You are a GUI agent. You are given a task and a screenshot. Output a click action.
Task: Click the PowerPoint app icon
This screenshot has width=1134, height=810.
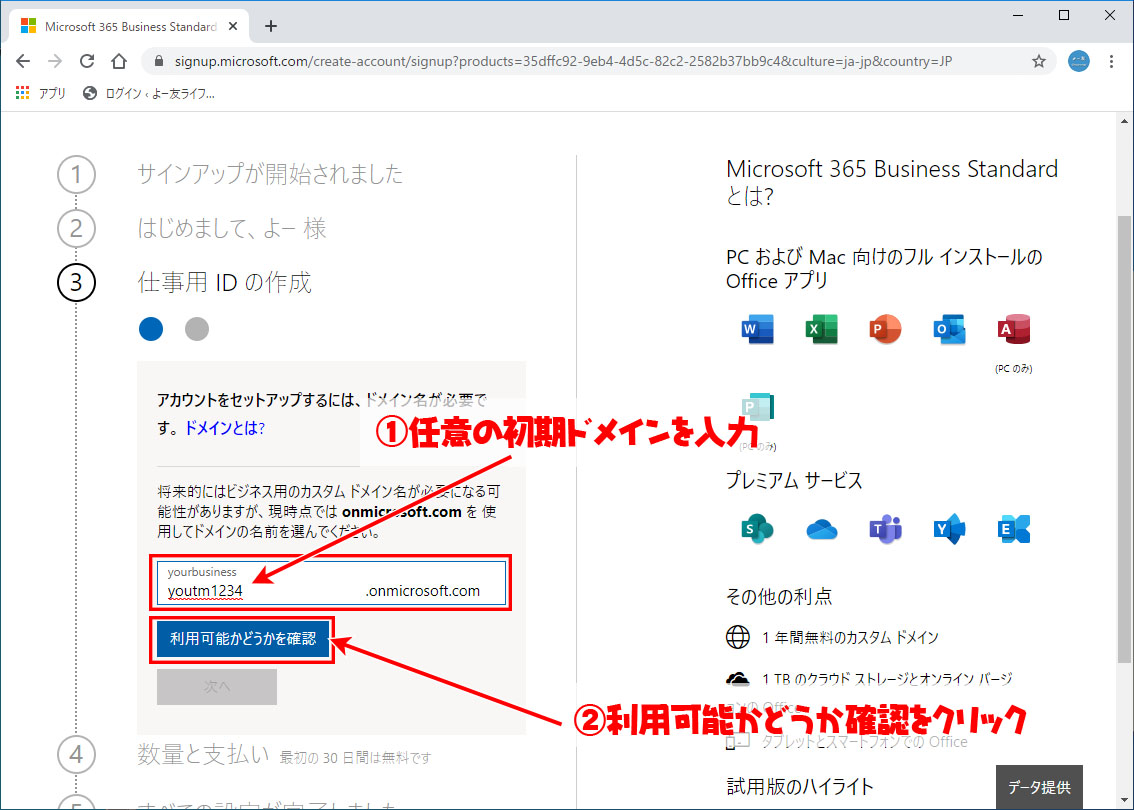coord(885,329)
